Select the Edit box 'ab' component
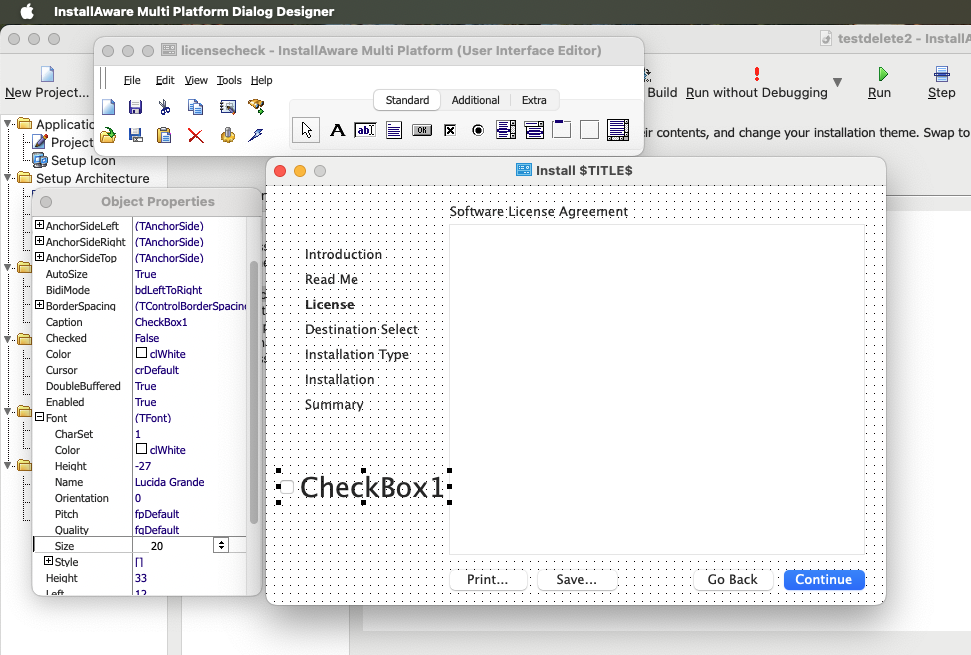Screen dimensions: 971x655 pyautogui.click(x=365, y=130)
